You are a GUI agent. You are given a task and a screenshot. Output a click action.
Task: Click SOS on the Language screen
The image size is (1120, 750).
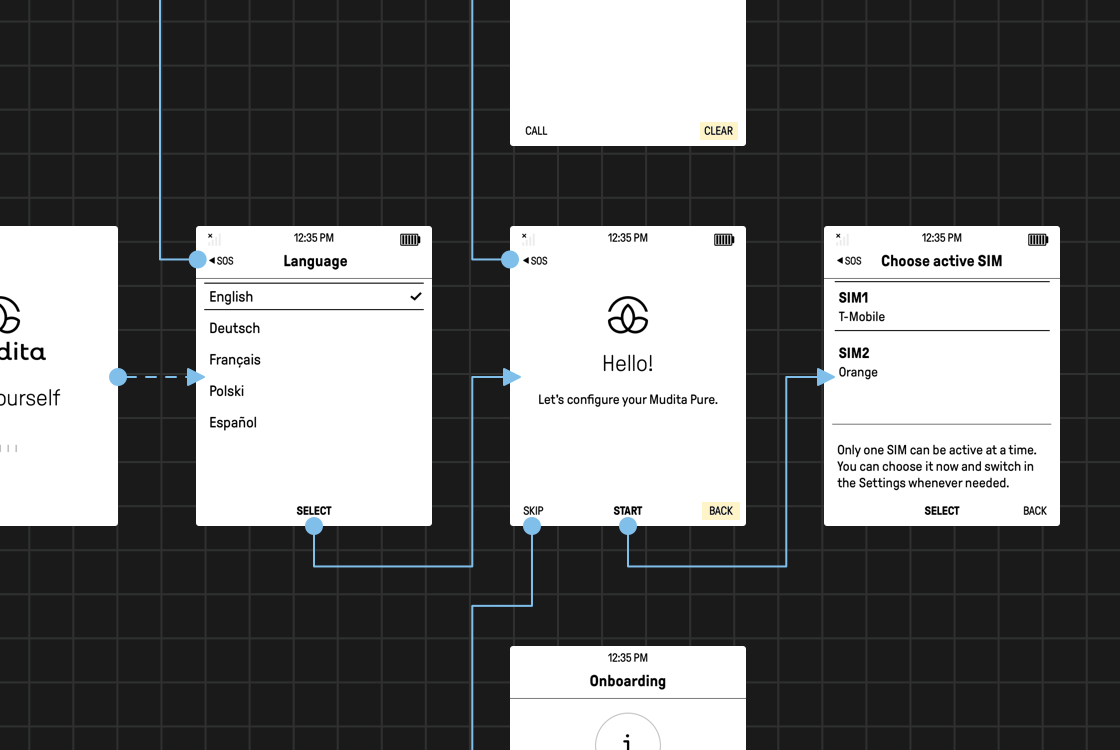tap(221, 261)
